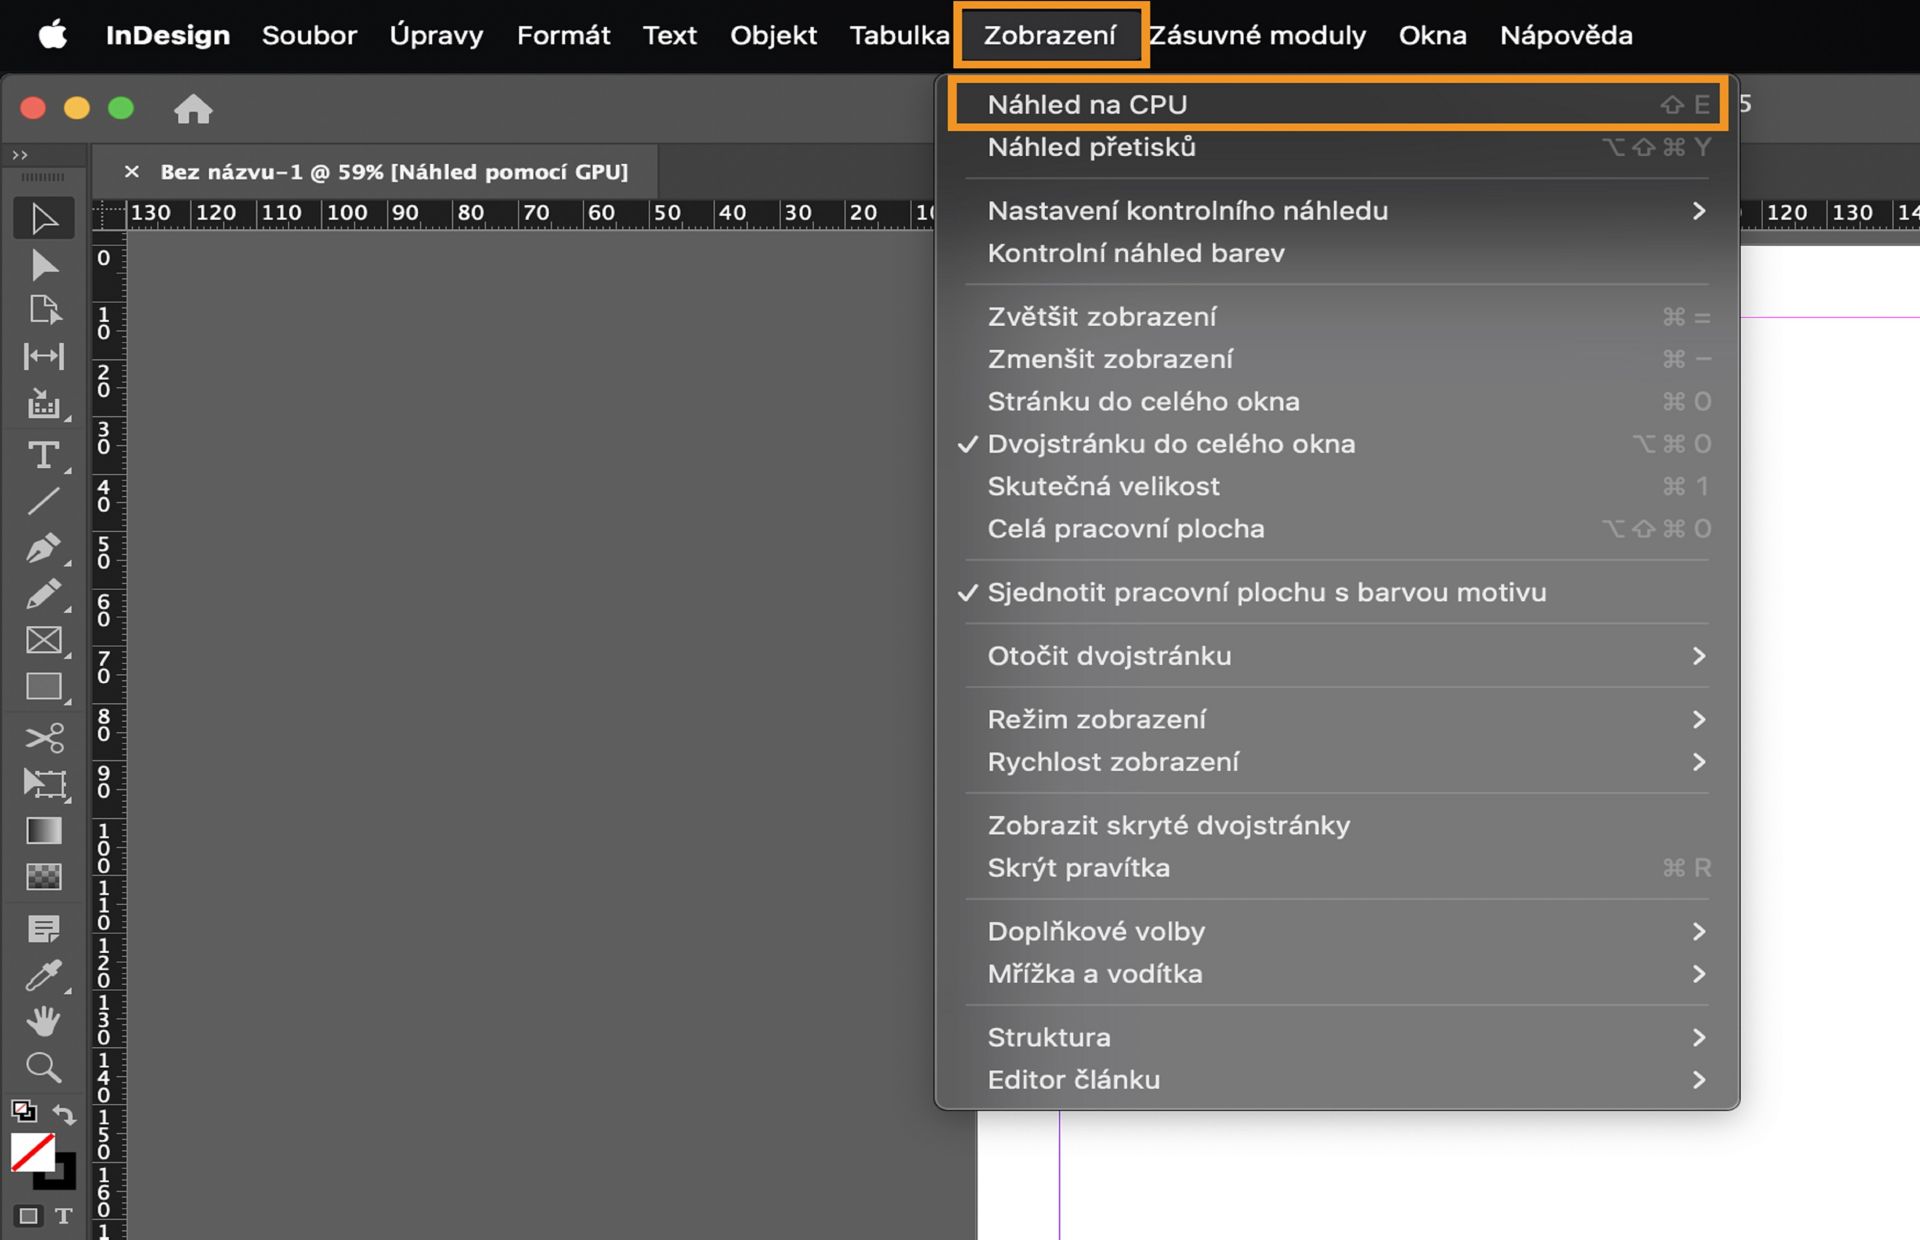Screen dimensions: 1920x1240
Task: Enable Náhled přetisků option
Action: coord(1091,147)
